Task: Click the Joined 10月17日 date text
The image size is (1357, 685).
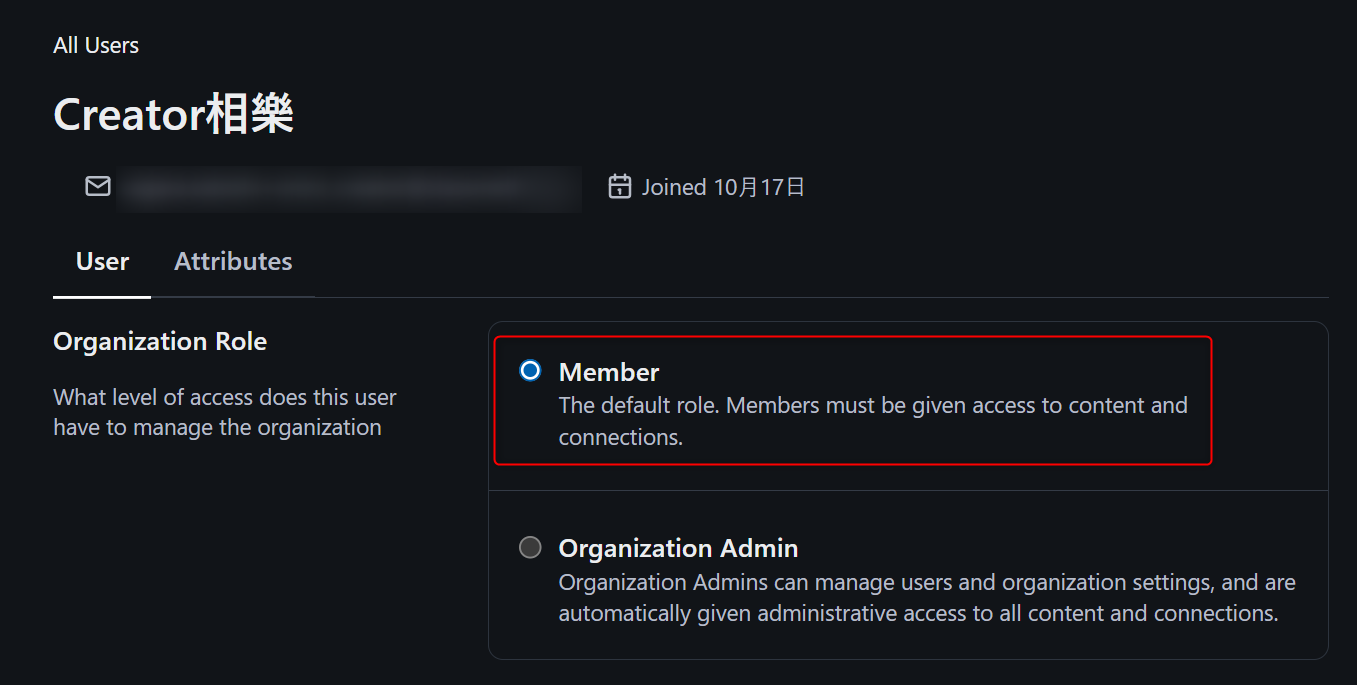Action: (723, 187)
